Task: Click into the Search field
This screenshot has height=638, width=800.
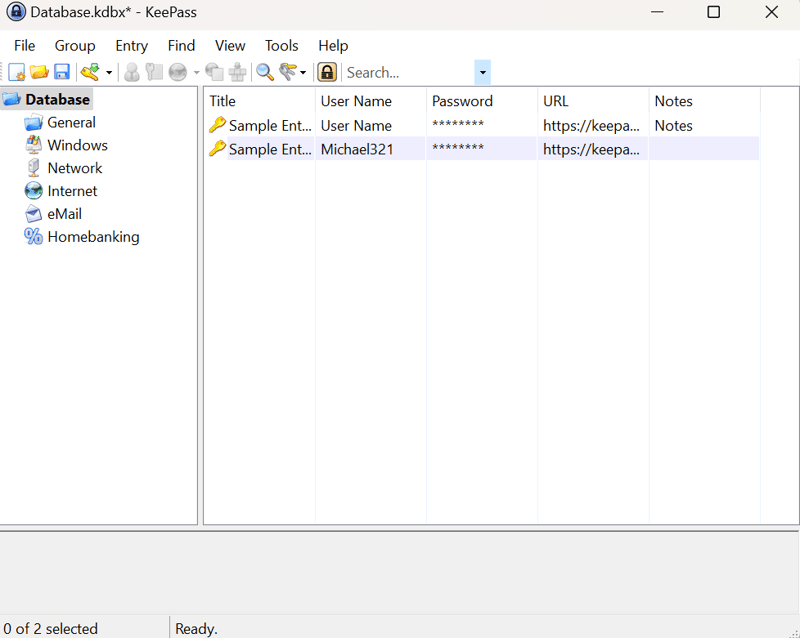Action: [x=409, y=72]
